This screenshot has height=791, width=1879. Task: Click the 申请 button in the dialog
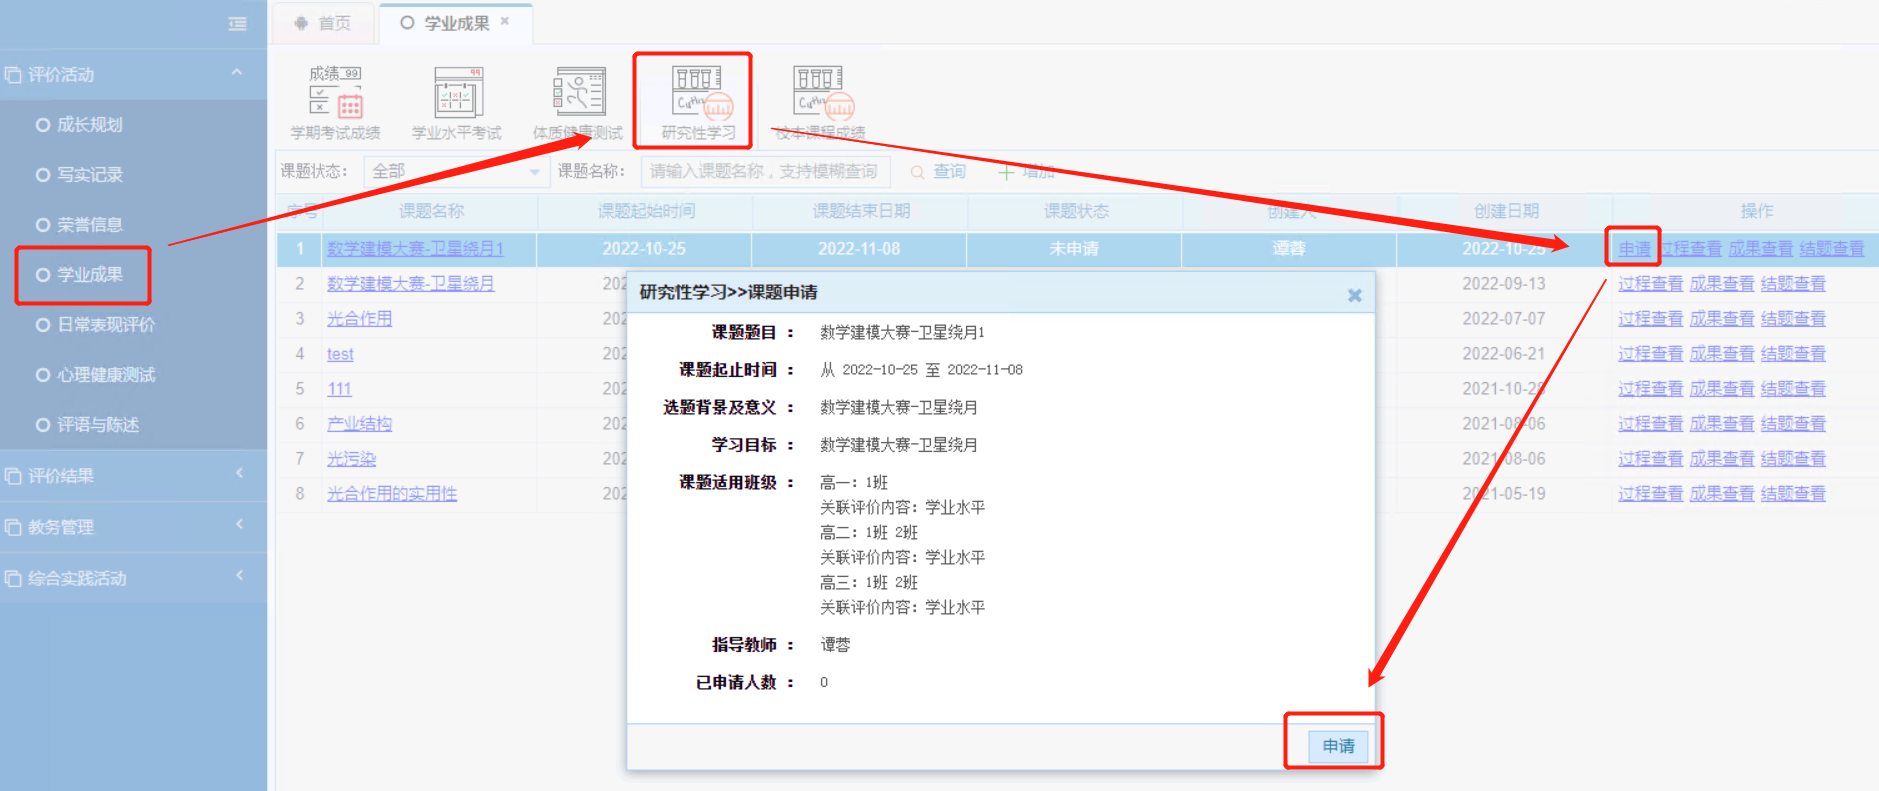(x=1338, y=746)
